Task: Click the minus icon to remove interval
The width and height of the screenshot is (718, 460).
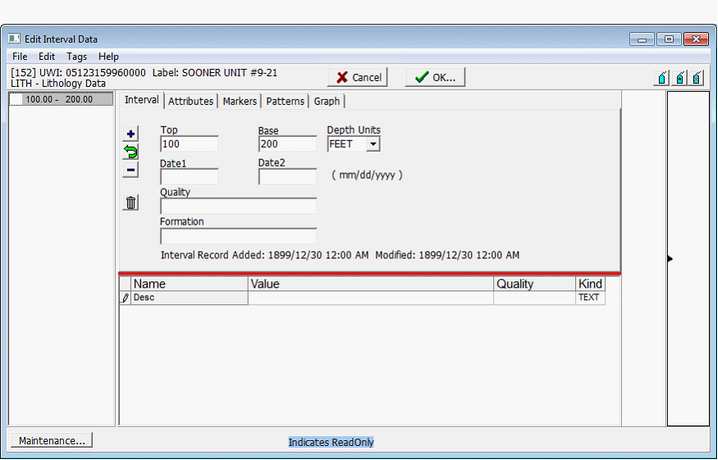Action: pos(131,170)
